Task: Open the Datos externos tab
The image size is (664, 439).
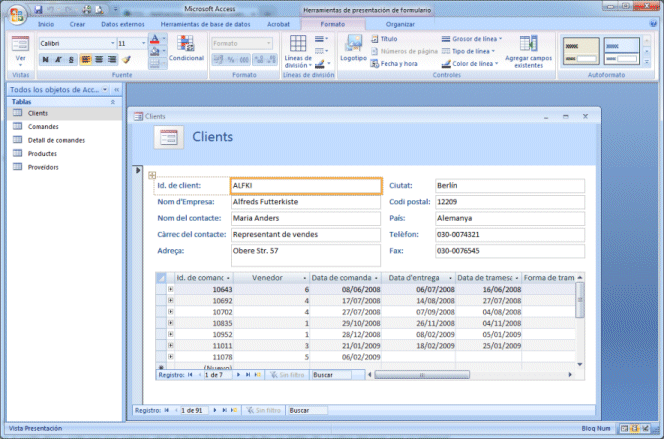Action: coord(123,25)
